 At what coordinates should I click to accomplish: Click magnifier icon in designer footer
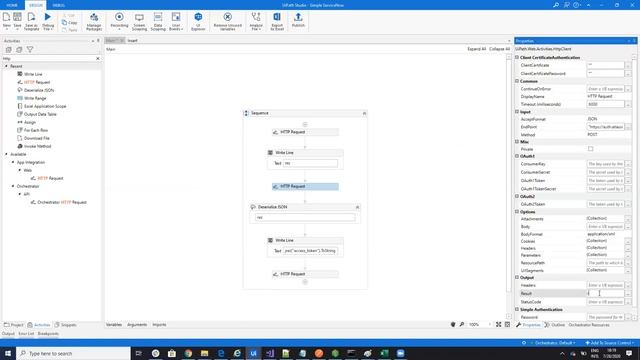pyautogui.click(x=462, y=324)
